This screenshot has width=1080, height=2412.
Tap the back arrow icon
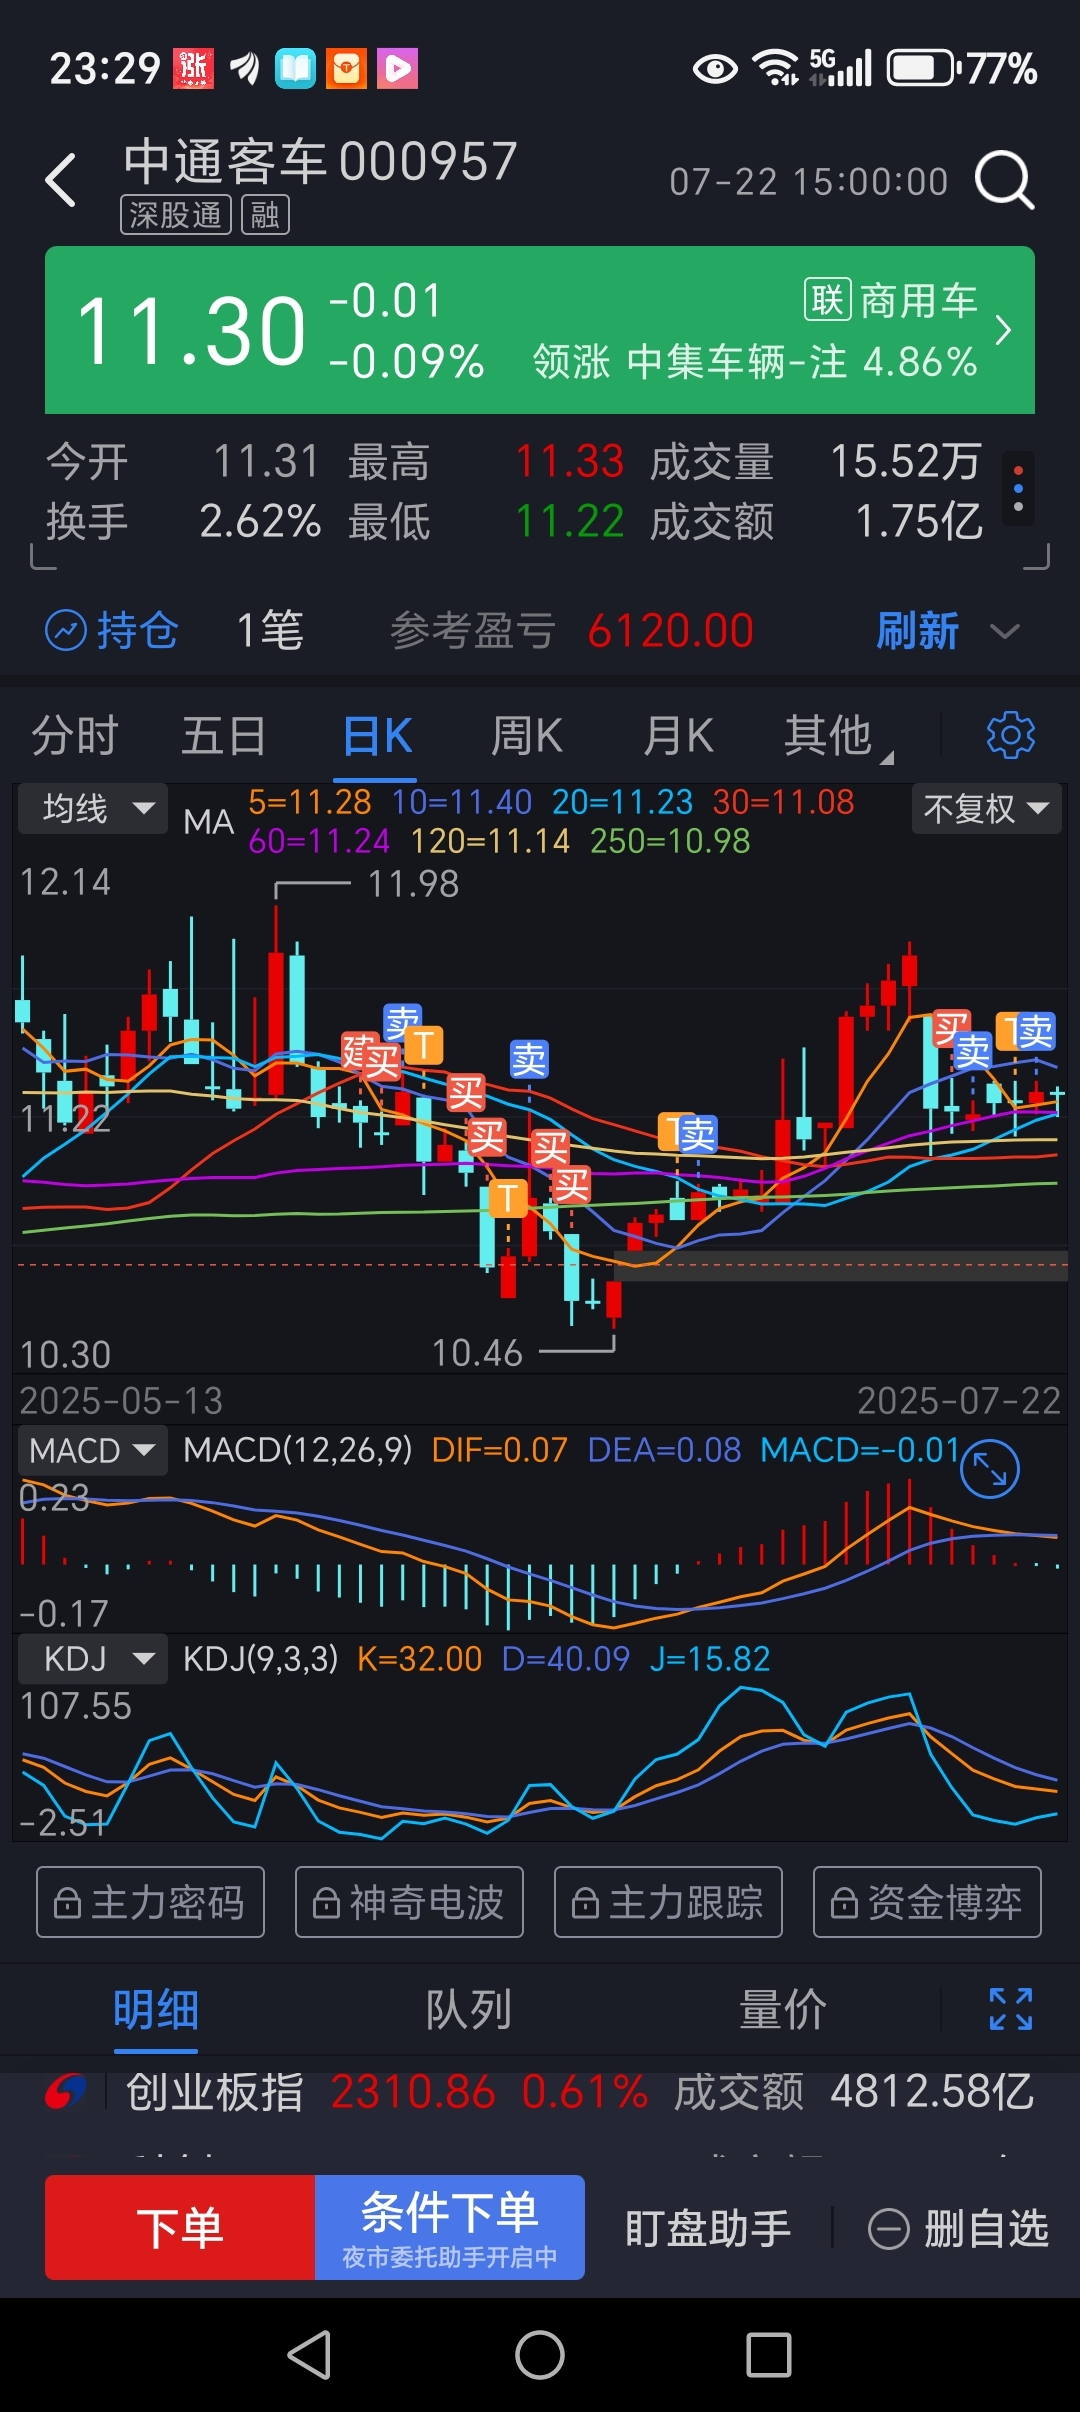pyautogui.click(x=62, y=181)
